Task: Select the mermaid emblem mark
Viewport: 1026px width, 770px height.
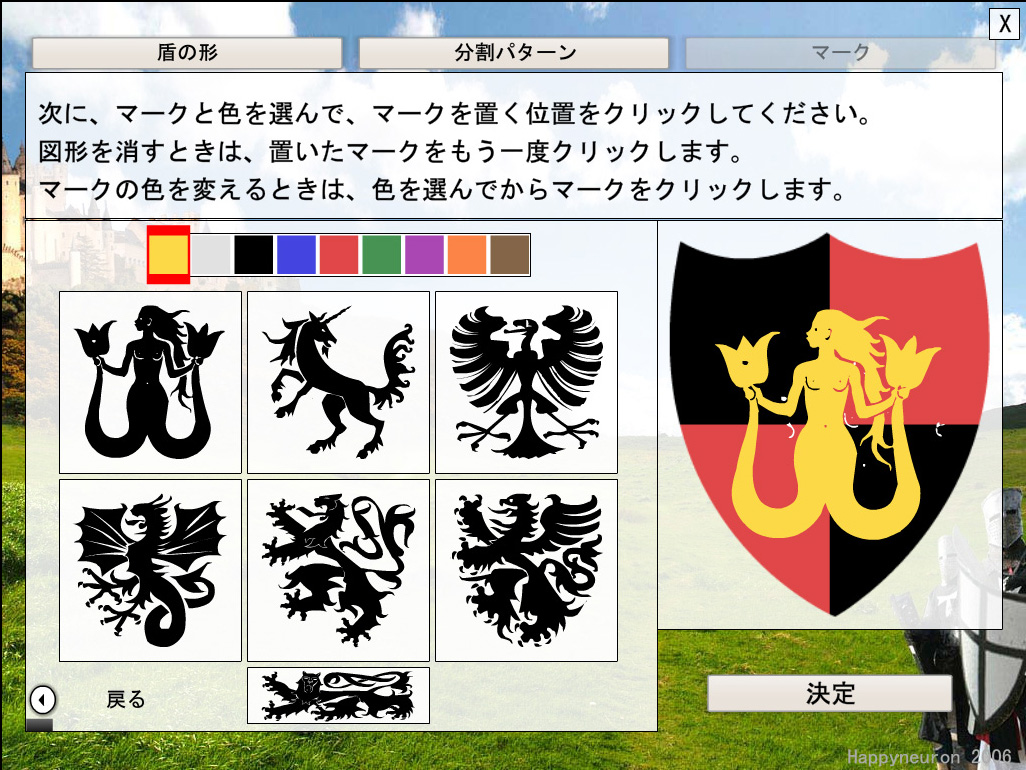Action: click(150, 382)
